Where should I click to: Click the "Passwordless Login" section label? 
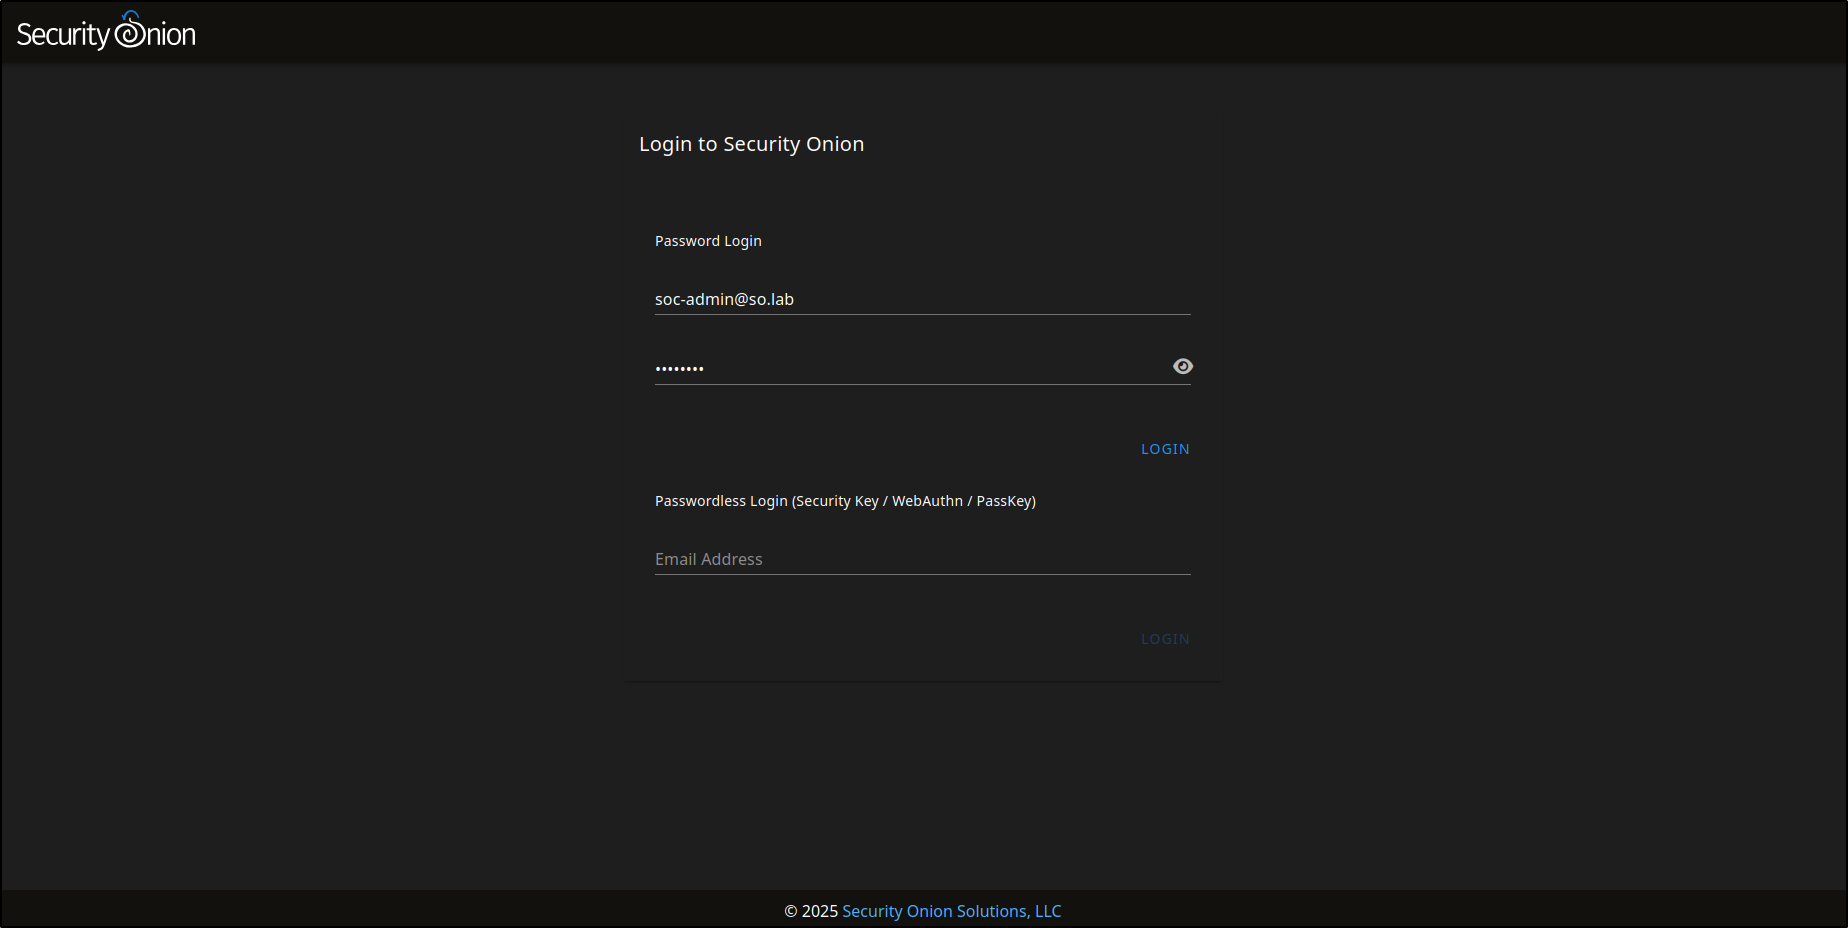[x=721, y=501]
